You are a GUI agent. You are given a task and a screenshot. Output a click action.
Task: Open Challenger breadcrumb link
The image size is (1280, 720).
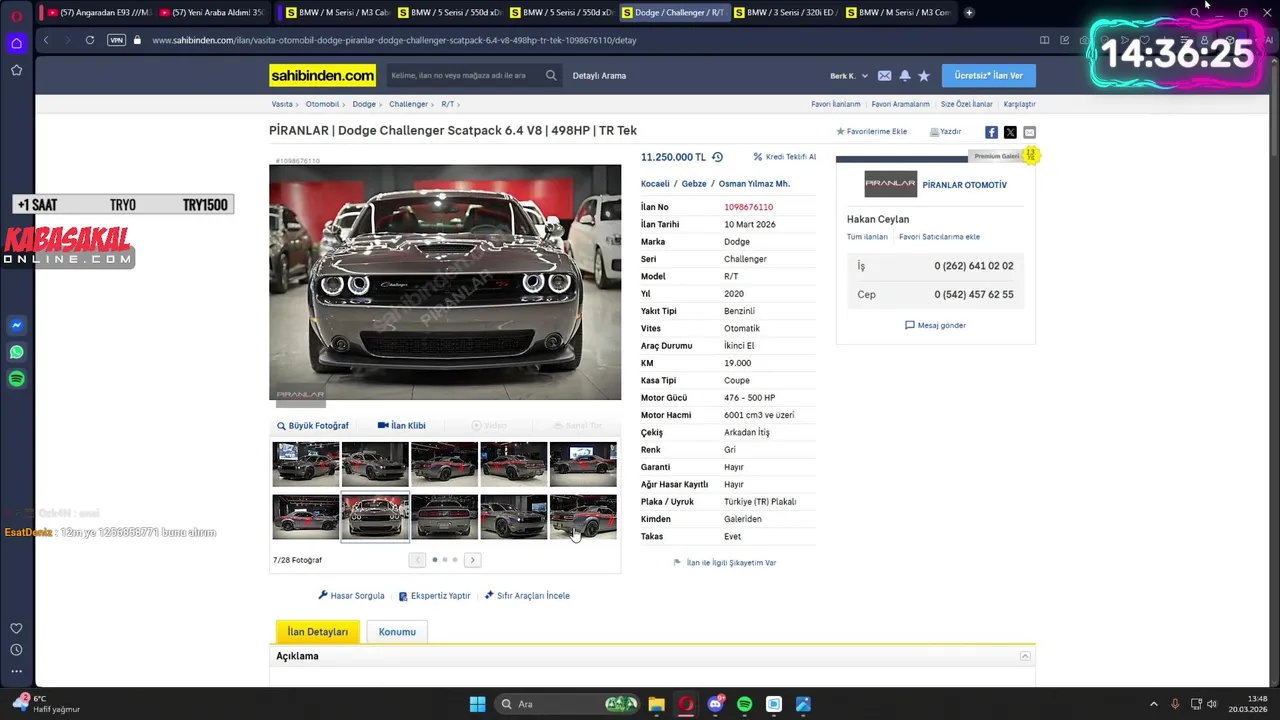click(x=408, y=104)
